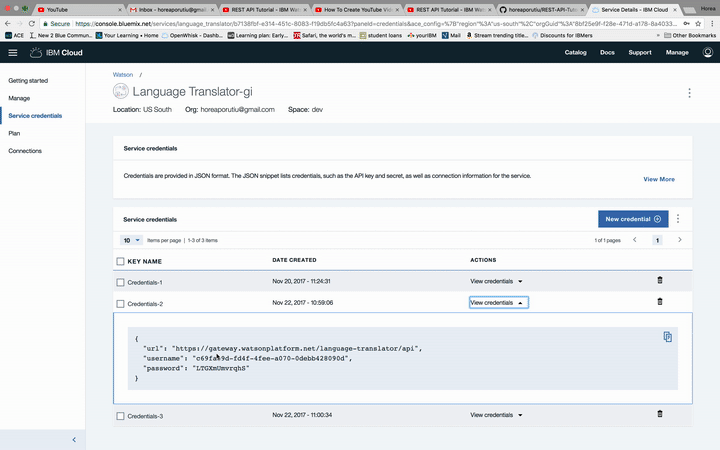Open the yourIBM bookmark

click(x=422, y=35)
